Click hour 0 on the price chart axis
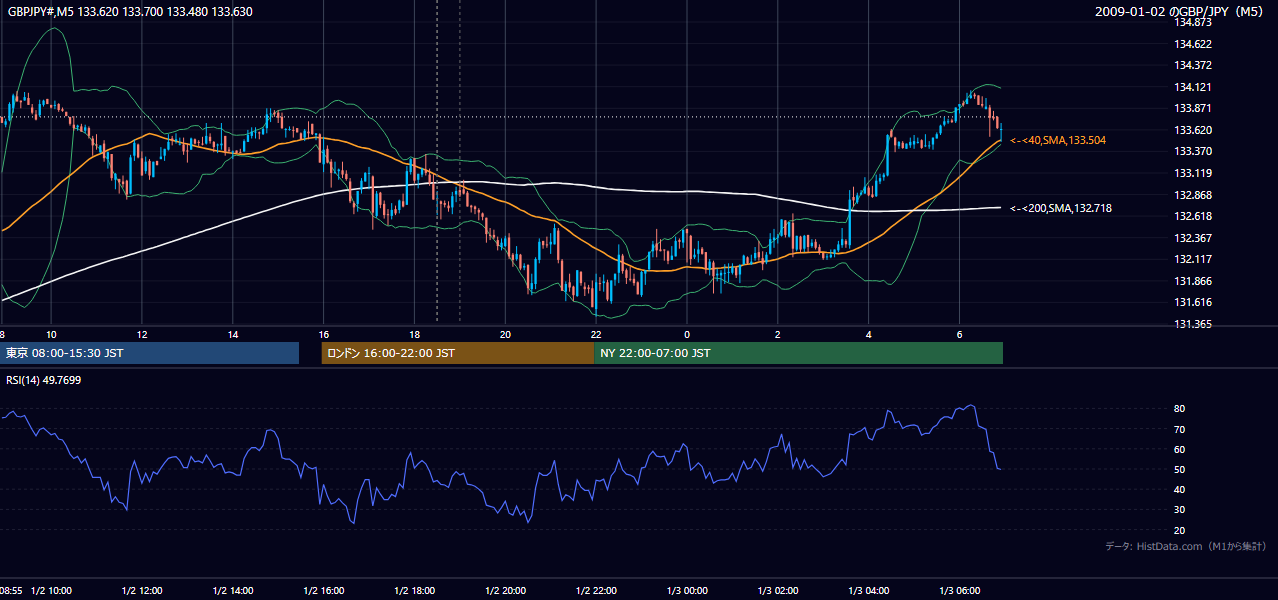 pos(687,334)
